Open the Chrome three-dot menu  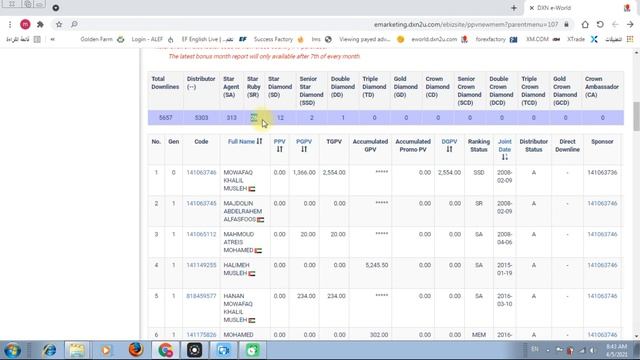click(10, 24)
